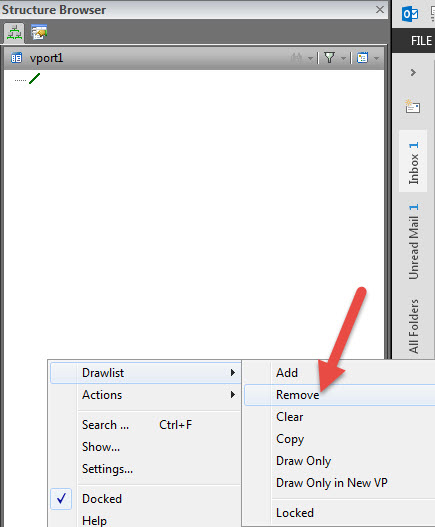This screenshot has height=527, width=435.
Task: Open the Actions submenu
Action: (145, 395)
